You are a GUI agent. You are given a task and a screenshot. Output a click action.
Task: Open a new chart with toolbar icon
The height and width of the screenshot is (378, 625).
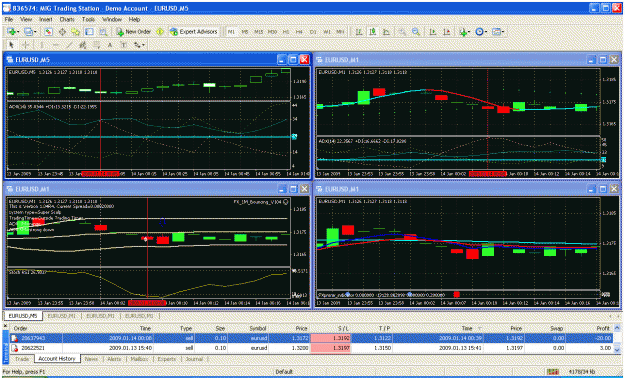[x=11, y=32]
